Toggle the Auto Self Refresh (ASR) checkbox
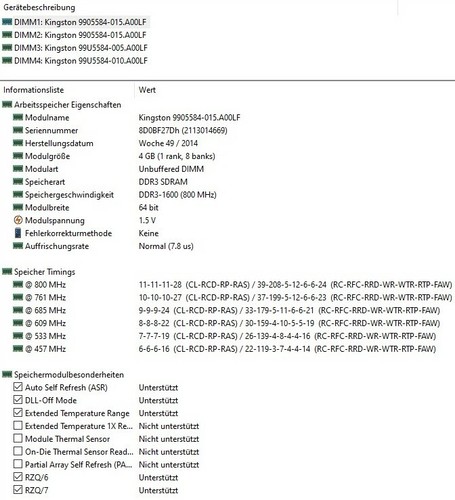Viewport: 455px width, 500px height. (18, 387)
